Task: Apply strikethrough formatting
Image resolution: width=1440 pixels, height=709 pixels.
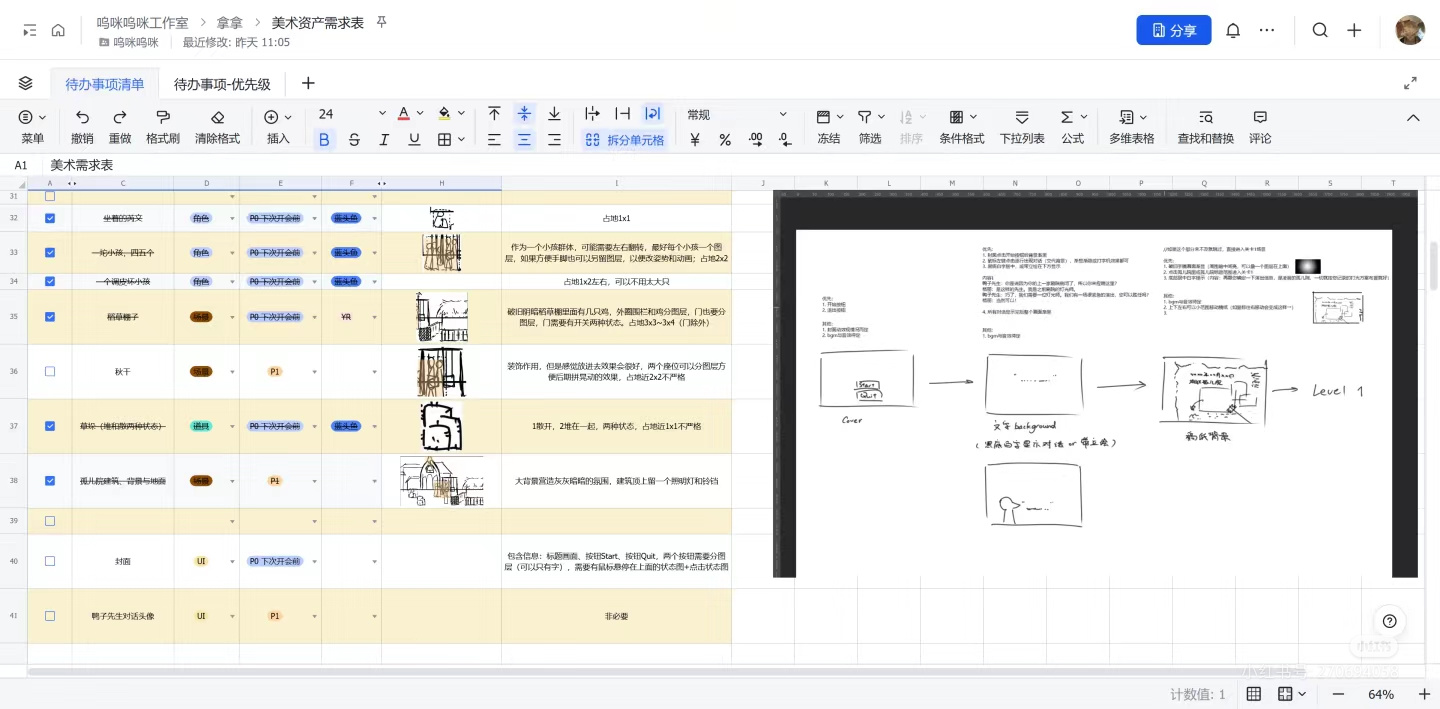Action: click(x=354, y=140)
